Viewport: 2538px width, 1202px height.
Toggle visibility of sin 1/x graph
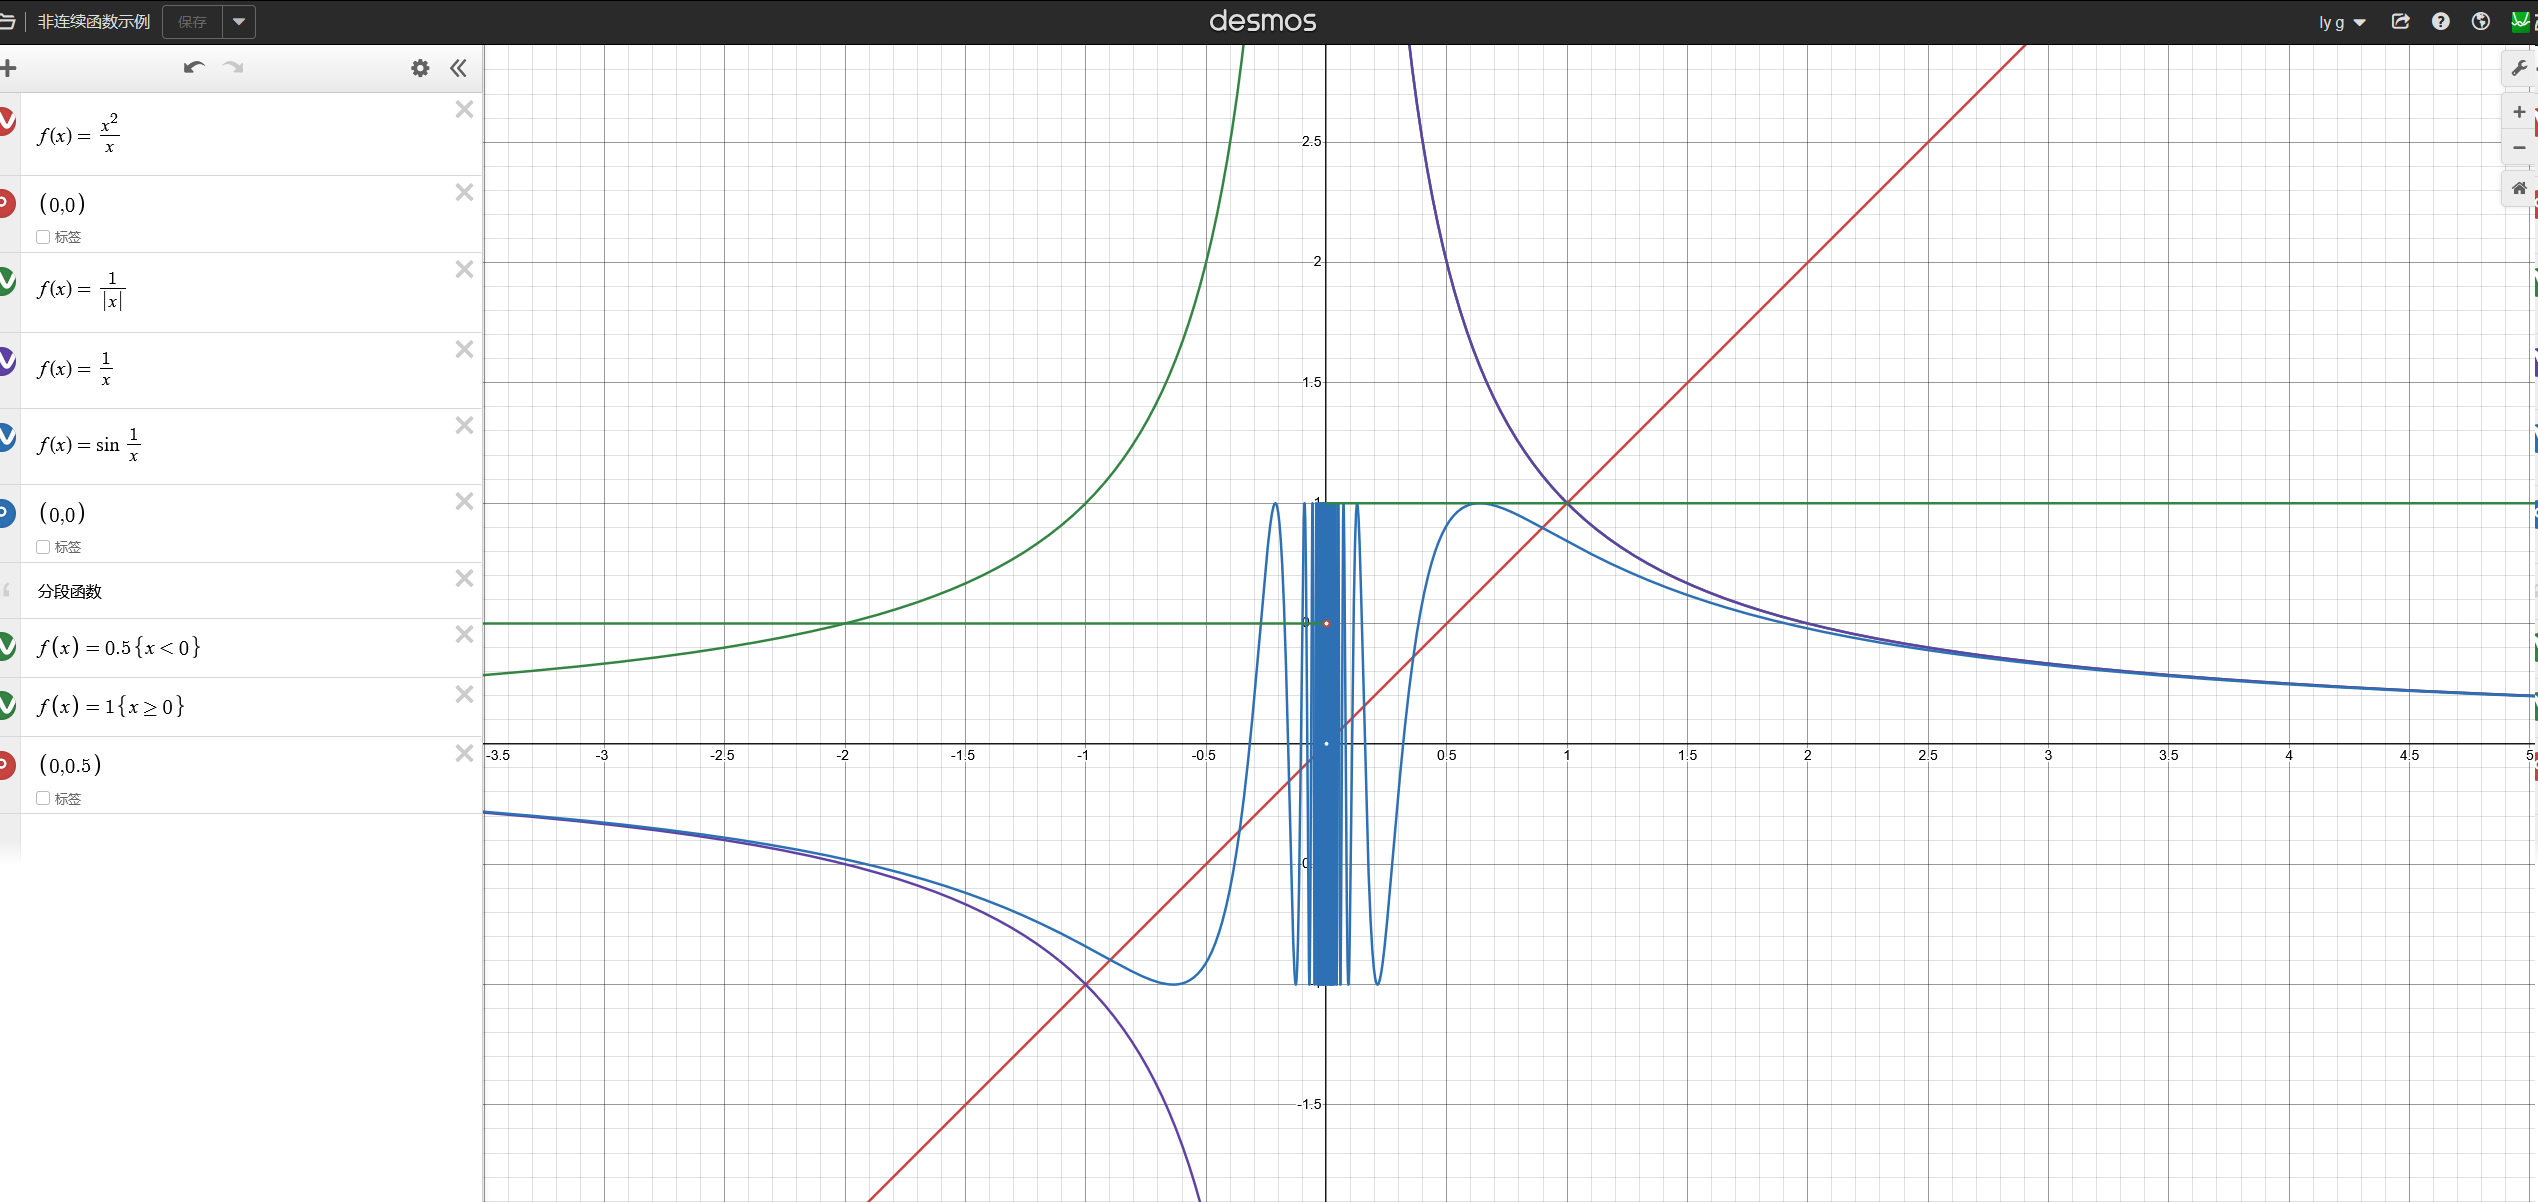click(x=7, y=437)
